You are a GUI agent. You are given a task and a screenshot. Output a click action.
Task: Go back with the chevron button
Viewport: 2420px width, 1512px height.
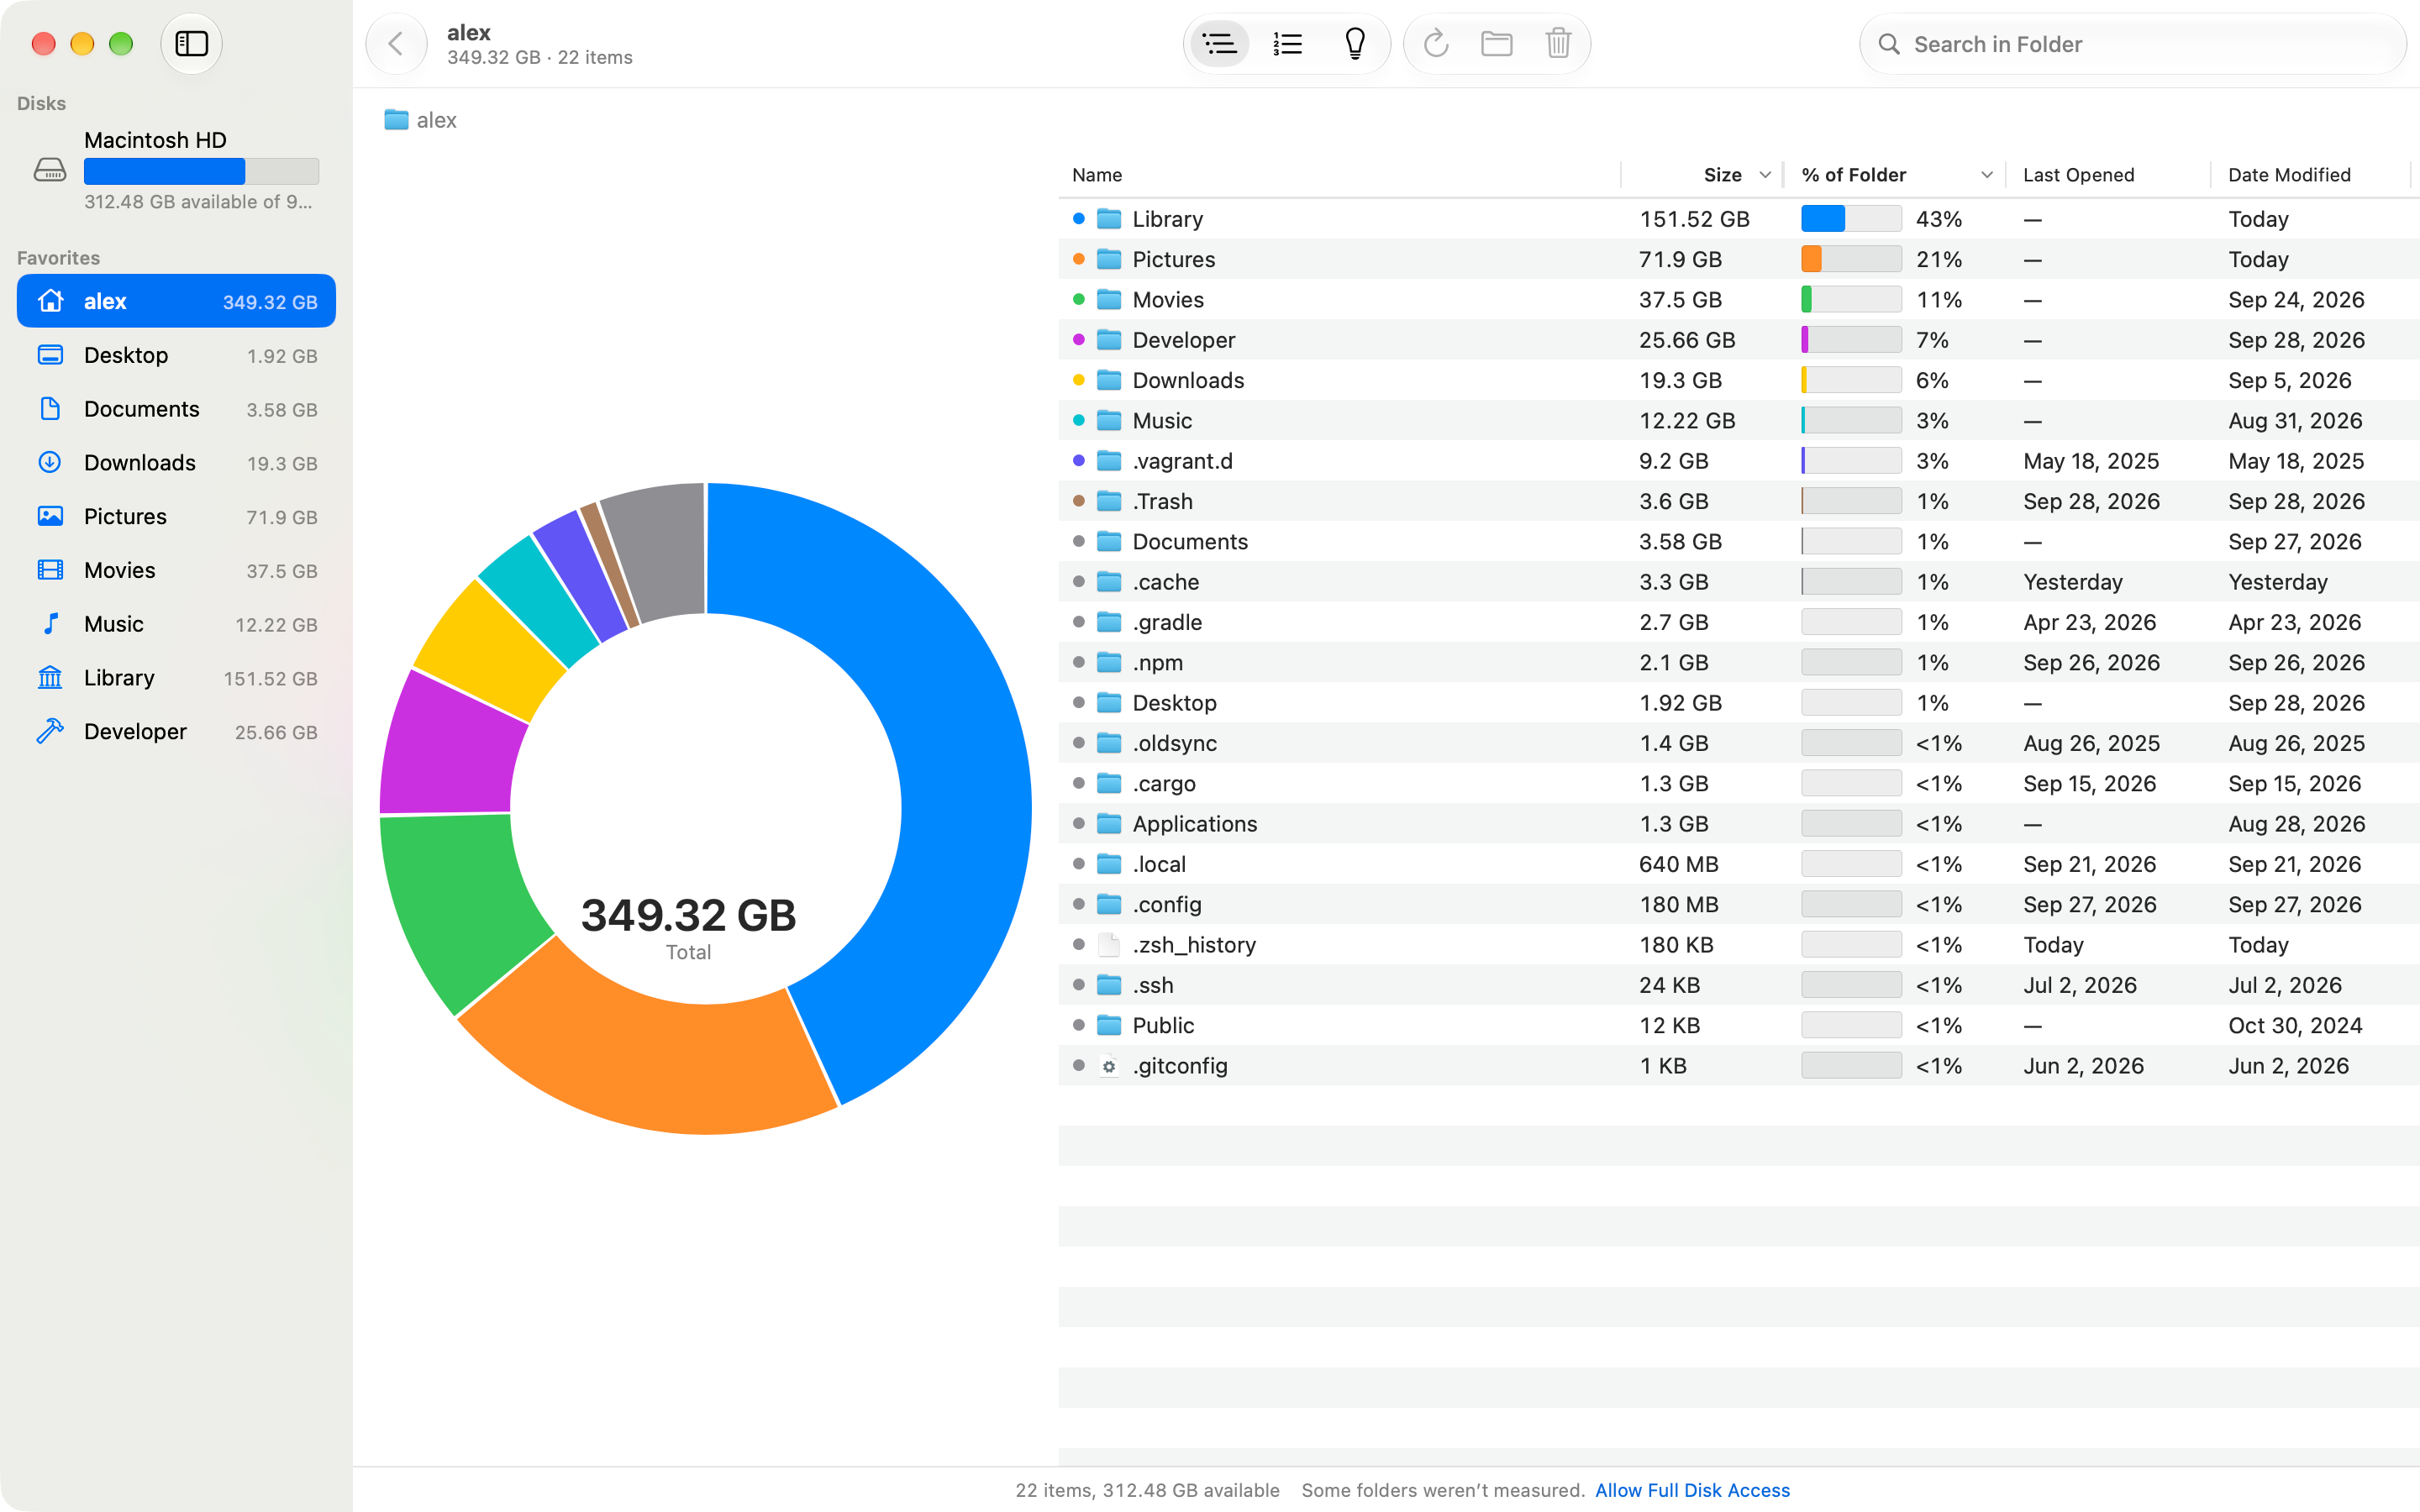tap(396, 44)
